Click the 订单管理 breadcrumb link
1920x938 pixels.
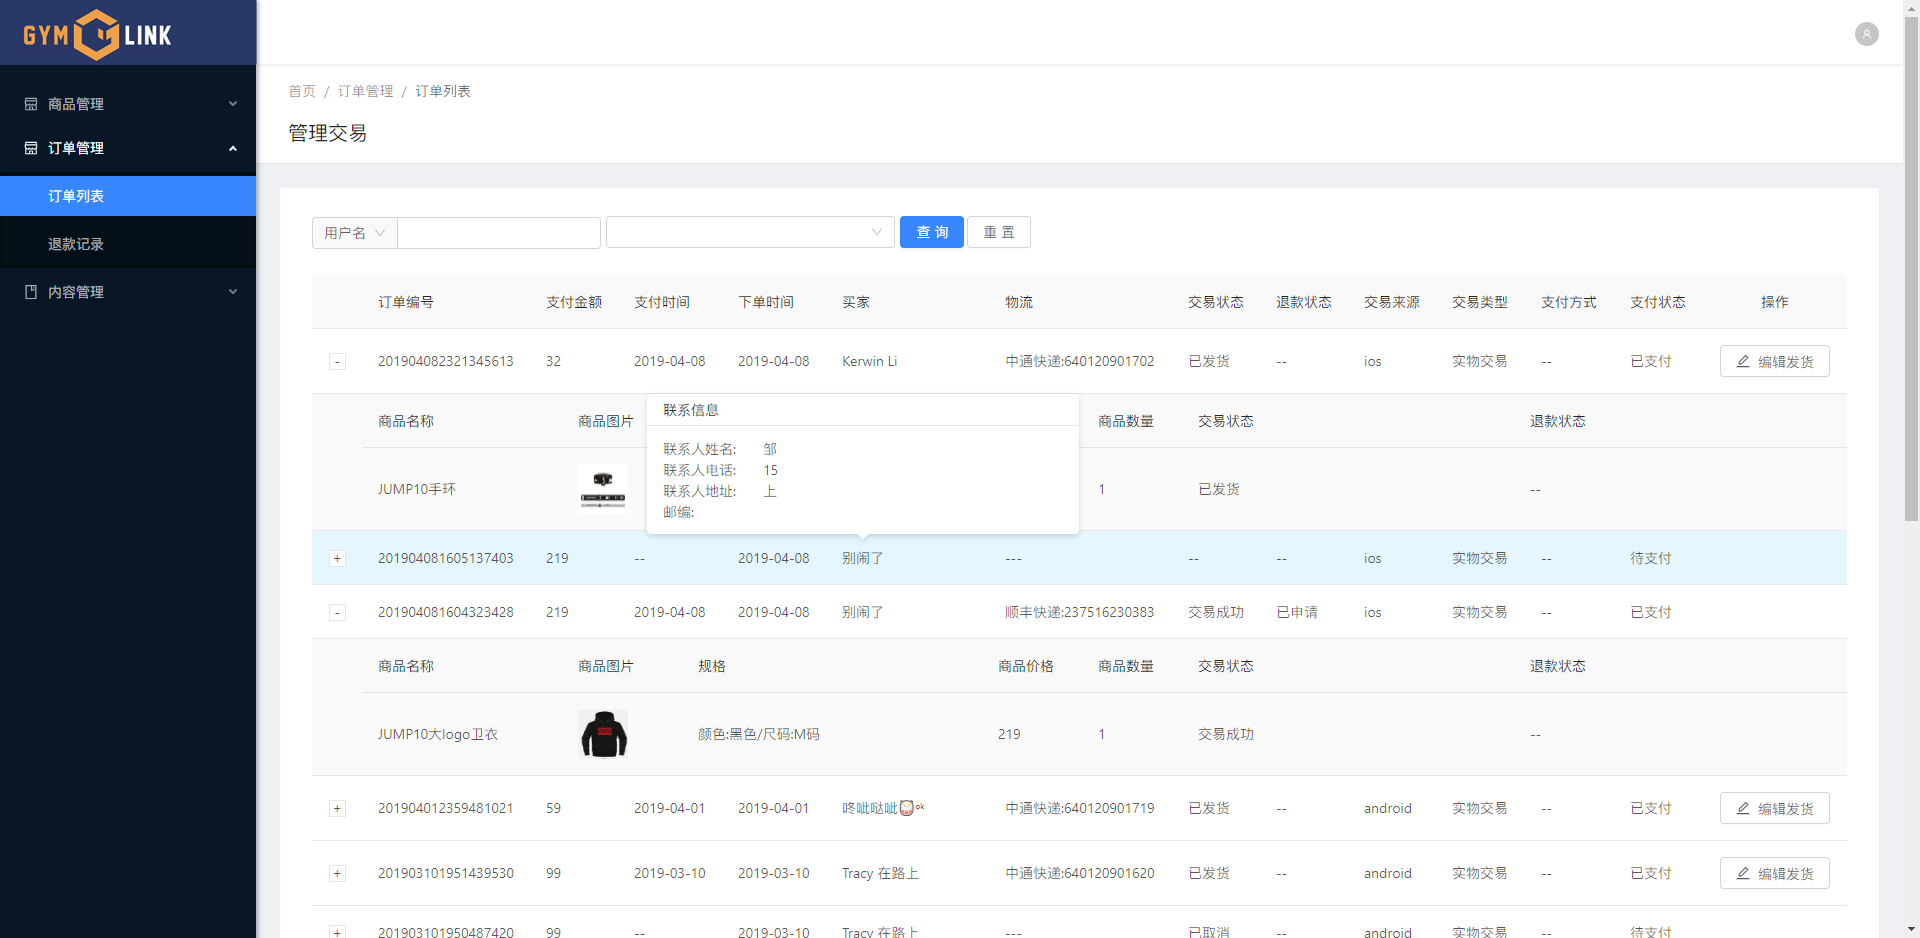[365, 91]
